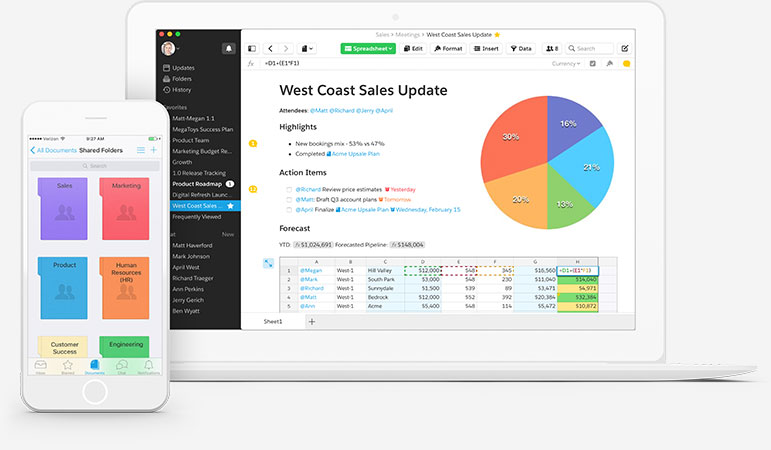Open the Insert menu
This screenshot has width=771, height=450.
tap(486, 48)
